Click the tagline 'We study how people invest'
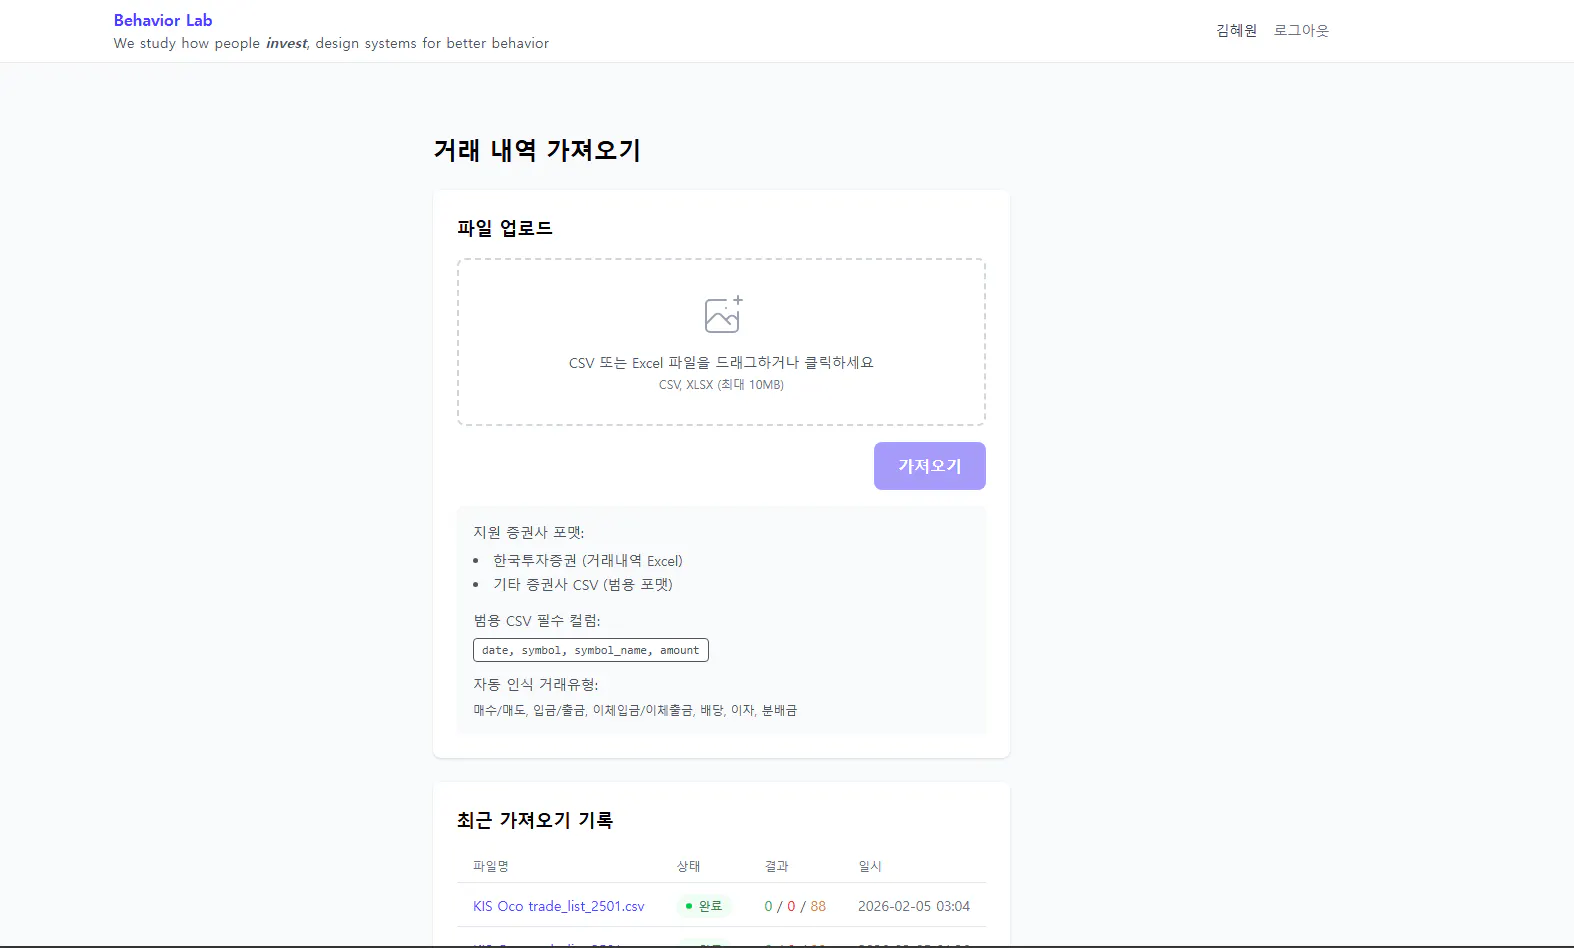This screenshot has width=1574, height=948. click(331, 43)
